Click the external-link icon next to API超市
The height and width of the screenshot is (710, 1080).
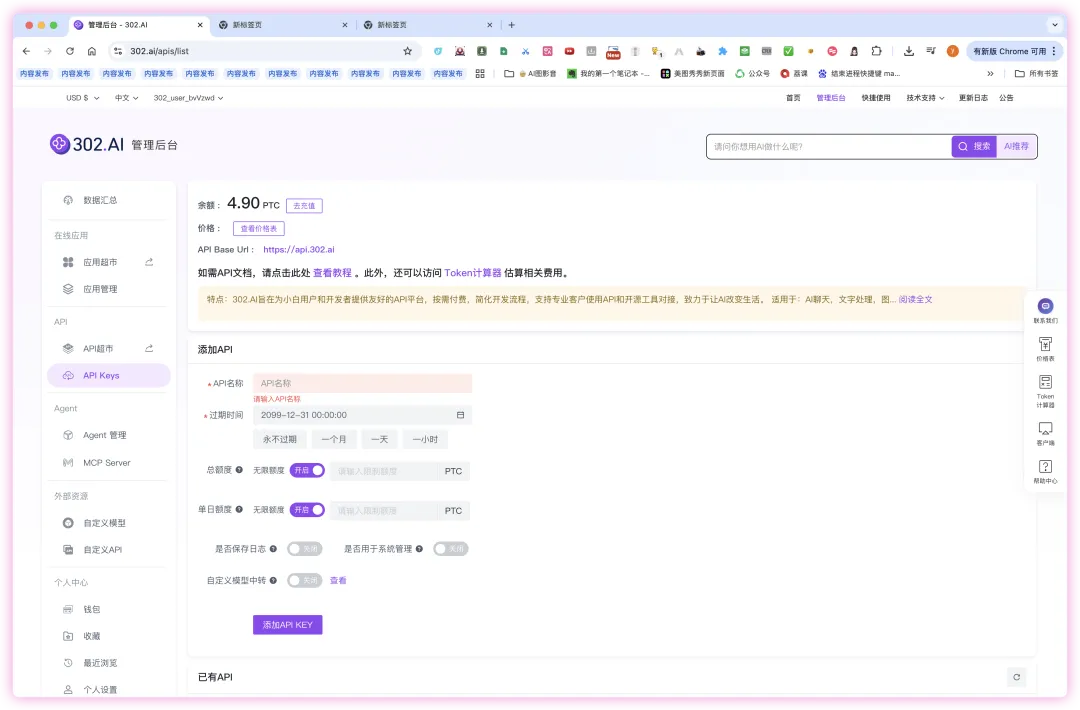pyautogui.click(x=149, y=348)
